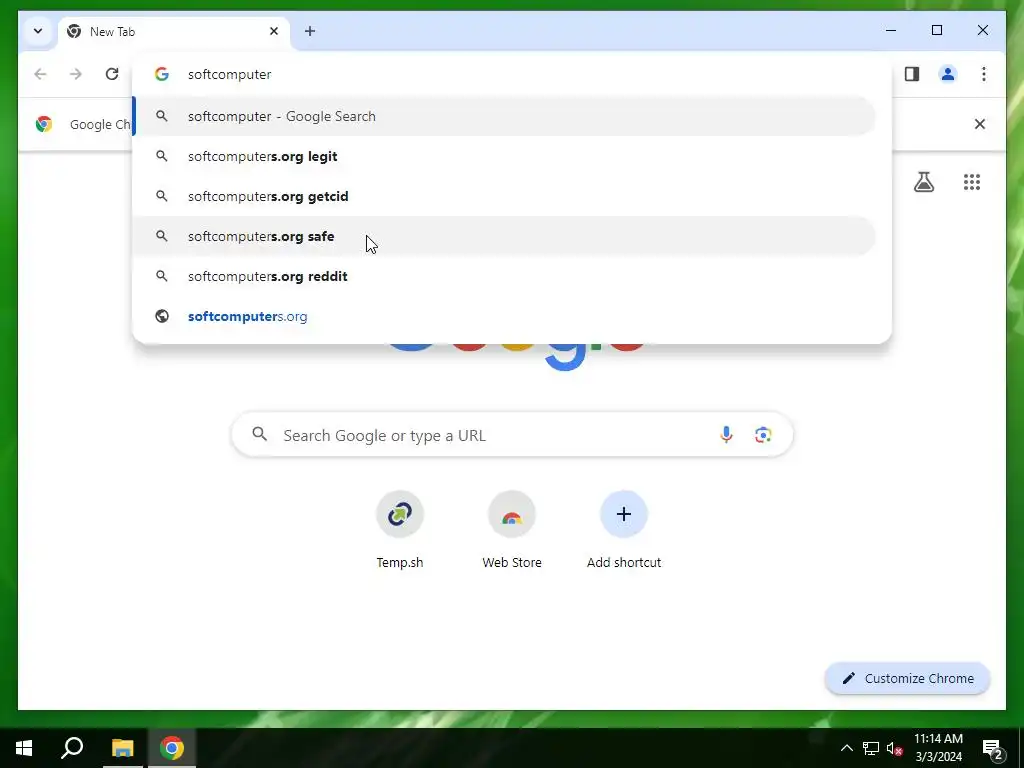Open the Temp.sh shortcut
1024x768 pixels.
pyautogui.click(x=400, y=529)
